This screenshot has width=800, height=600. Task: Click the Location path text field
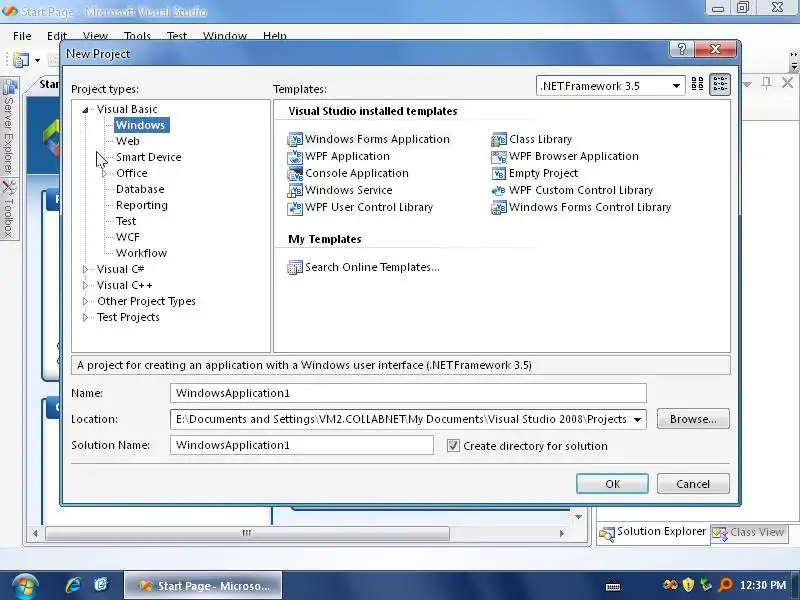click(x=401, y=419)
